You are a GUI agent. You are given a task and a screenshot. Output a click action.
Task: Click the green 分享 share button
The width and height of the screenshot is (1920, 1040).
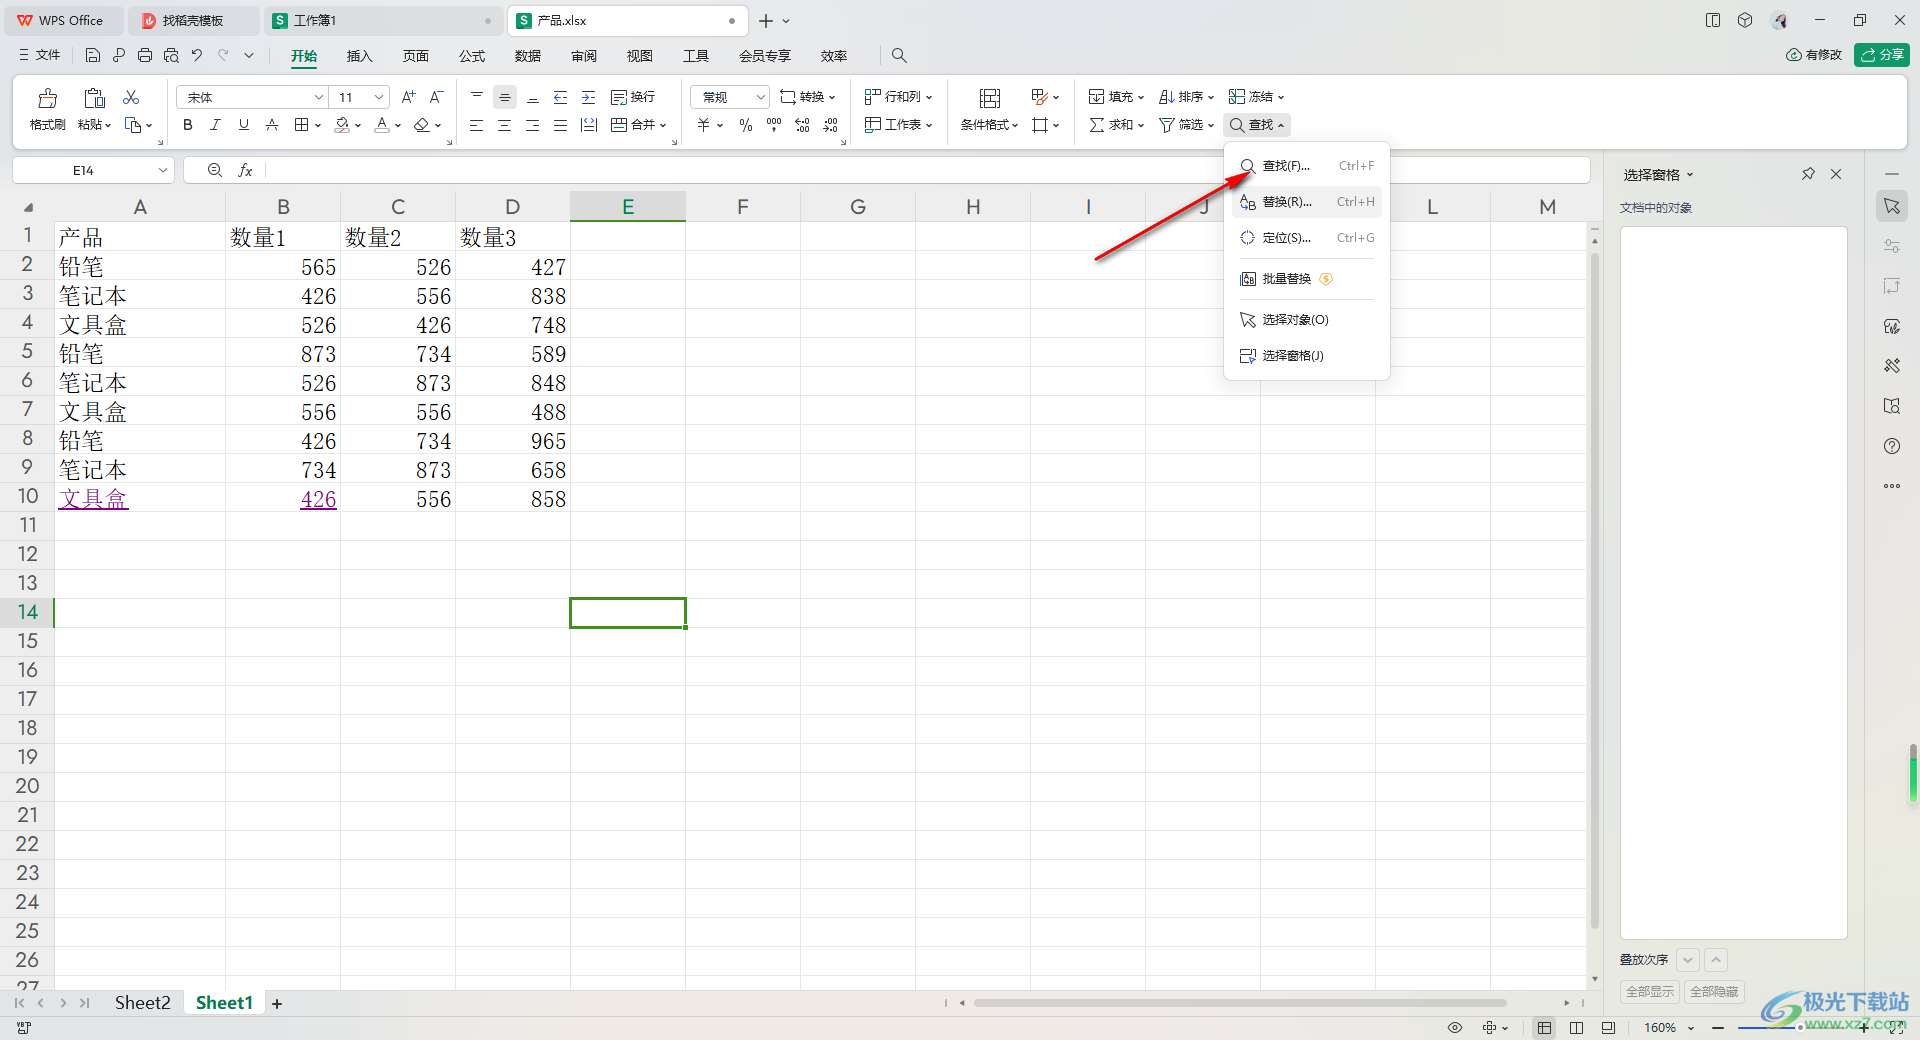pos(1881,55)
